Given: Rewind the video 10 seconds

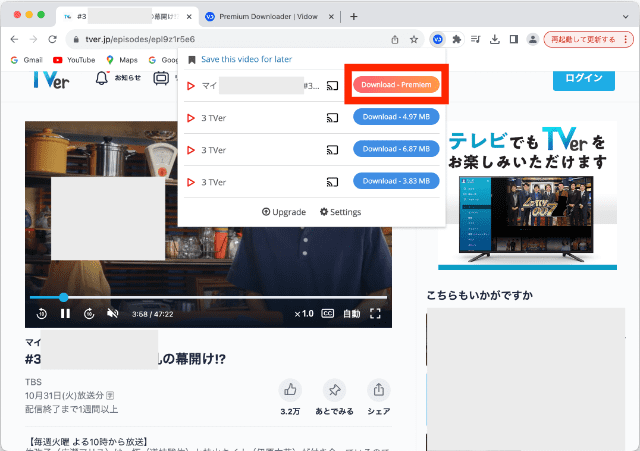Looking at the screenshot, I should pos(42,313).
